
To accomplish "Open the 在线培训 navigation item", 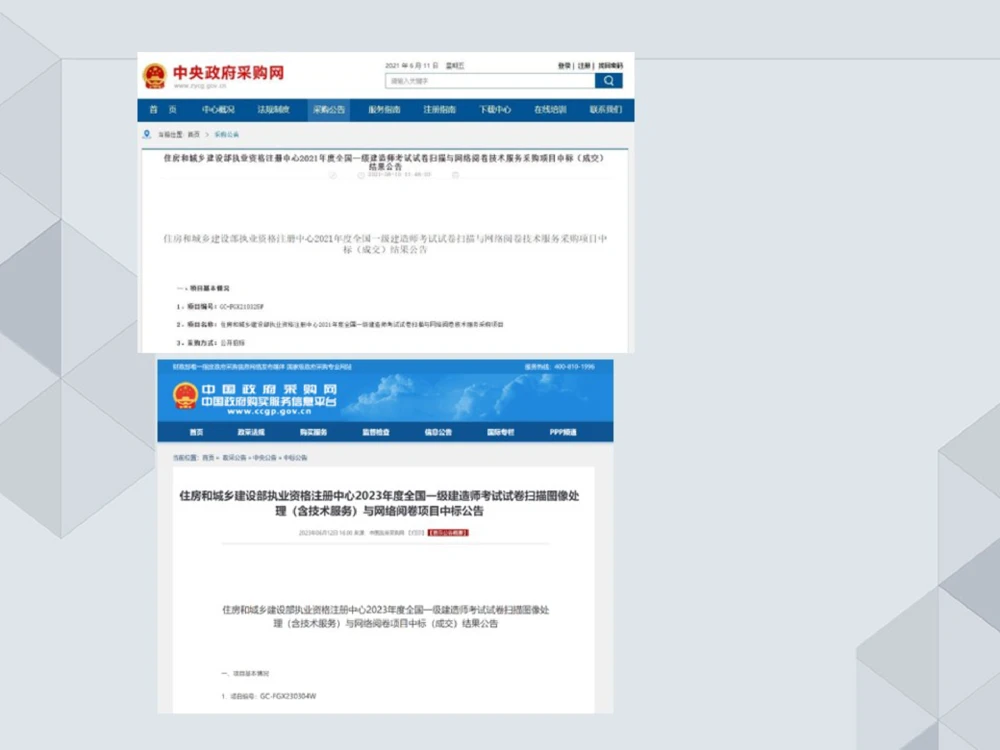I will pos(549,110).
